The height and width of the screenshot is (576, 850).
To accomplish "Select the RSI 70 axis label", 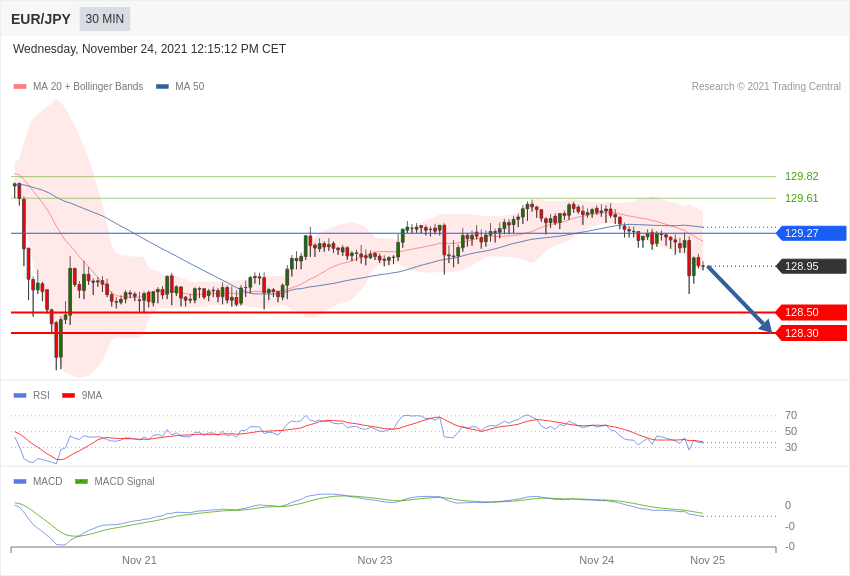I will tap(791, 415).
